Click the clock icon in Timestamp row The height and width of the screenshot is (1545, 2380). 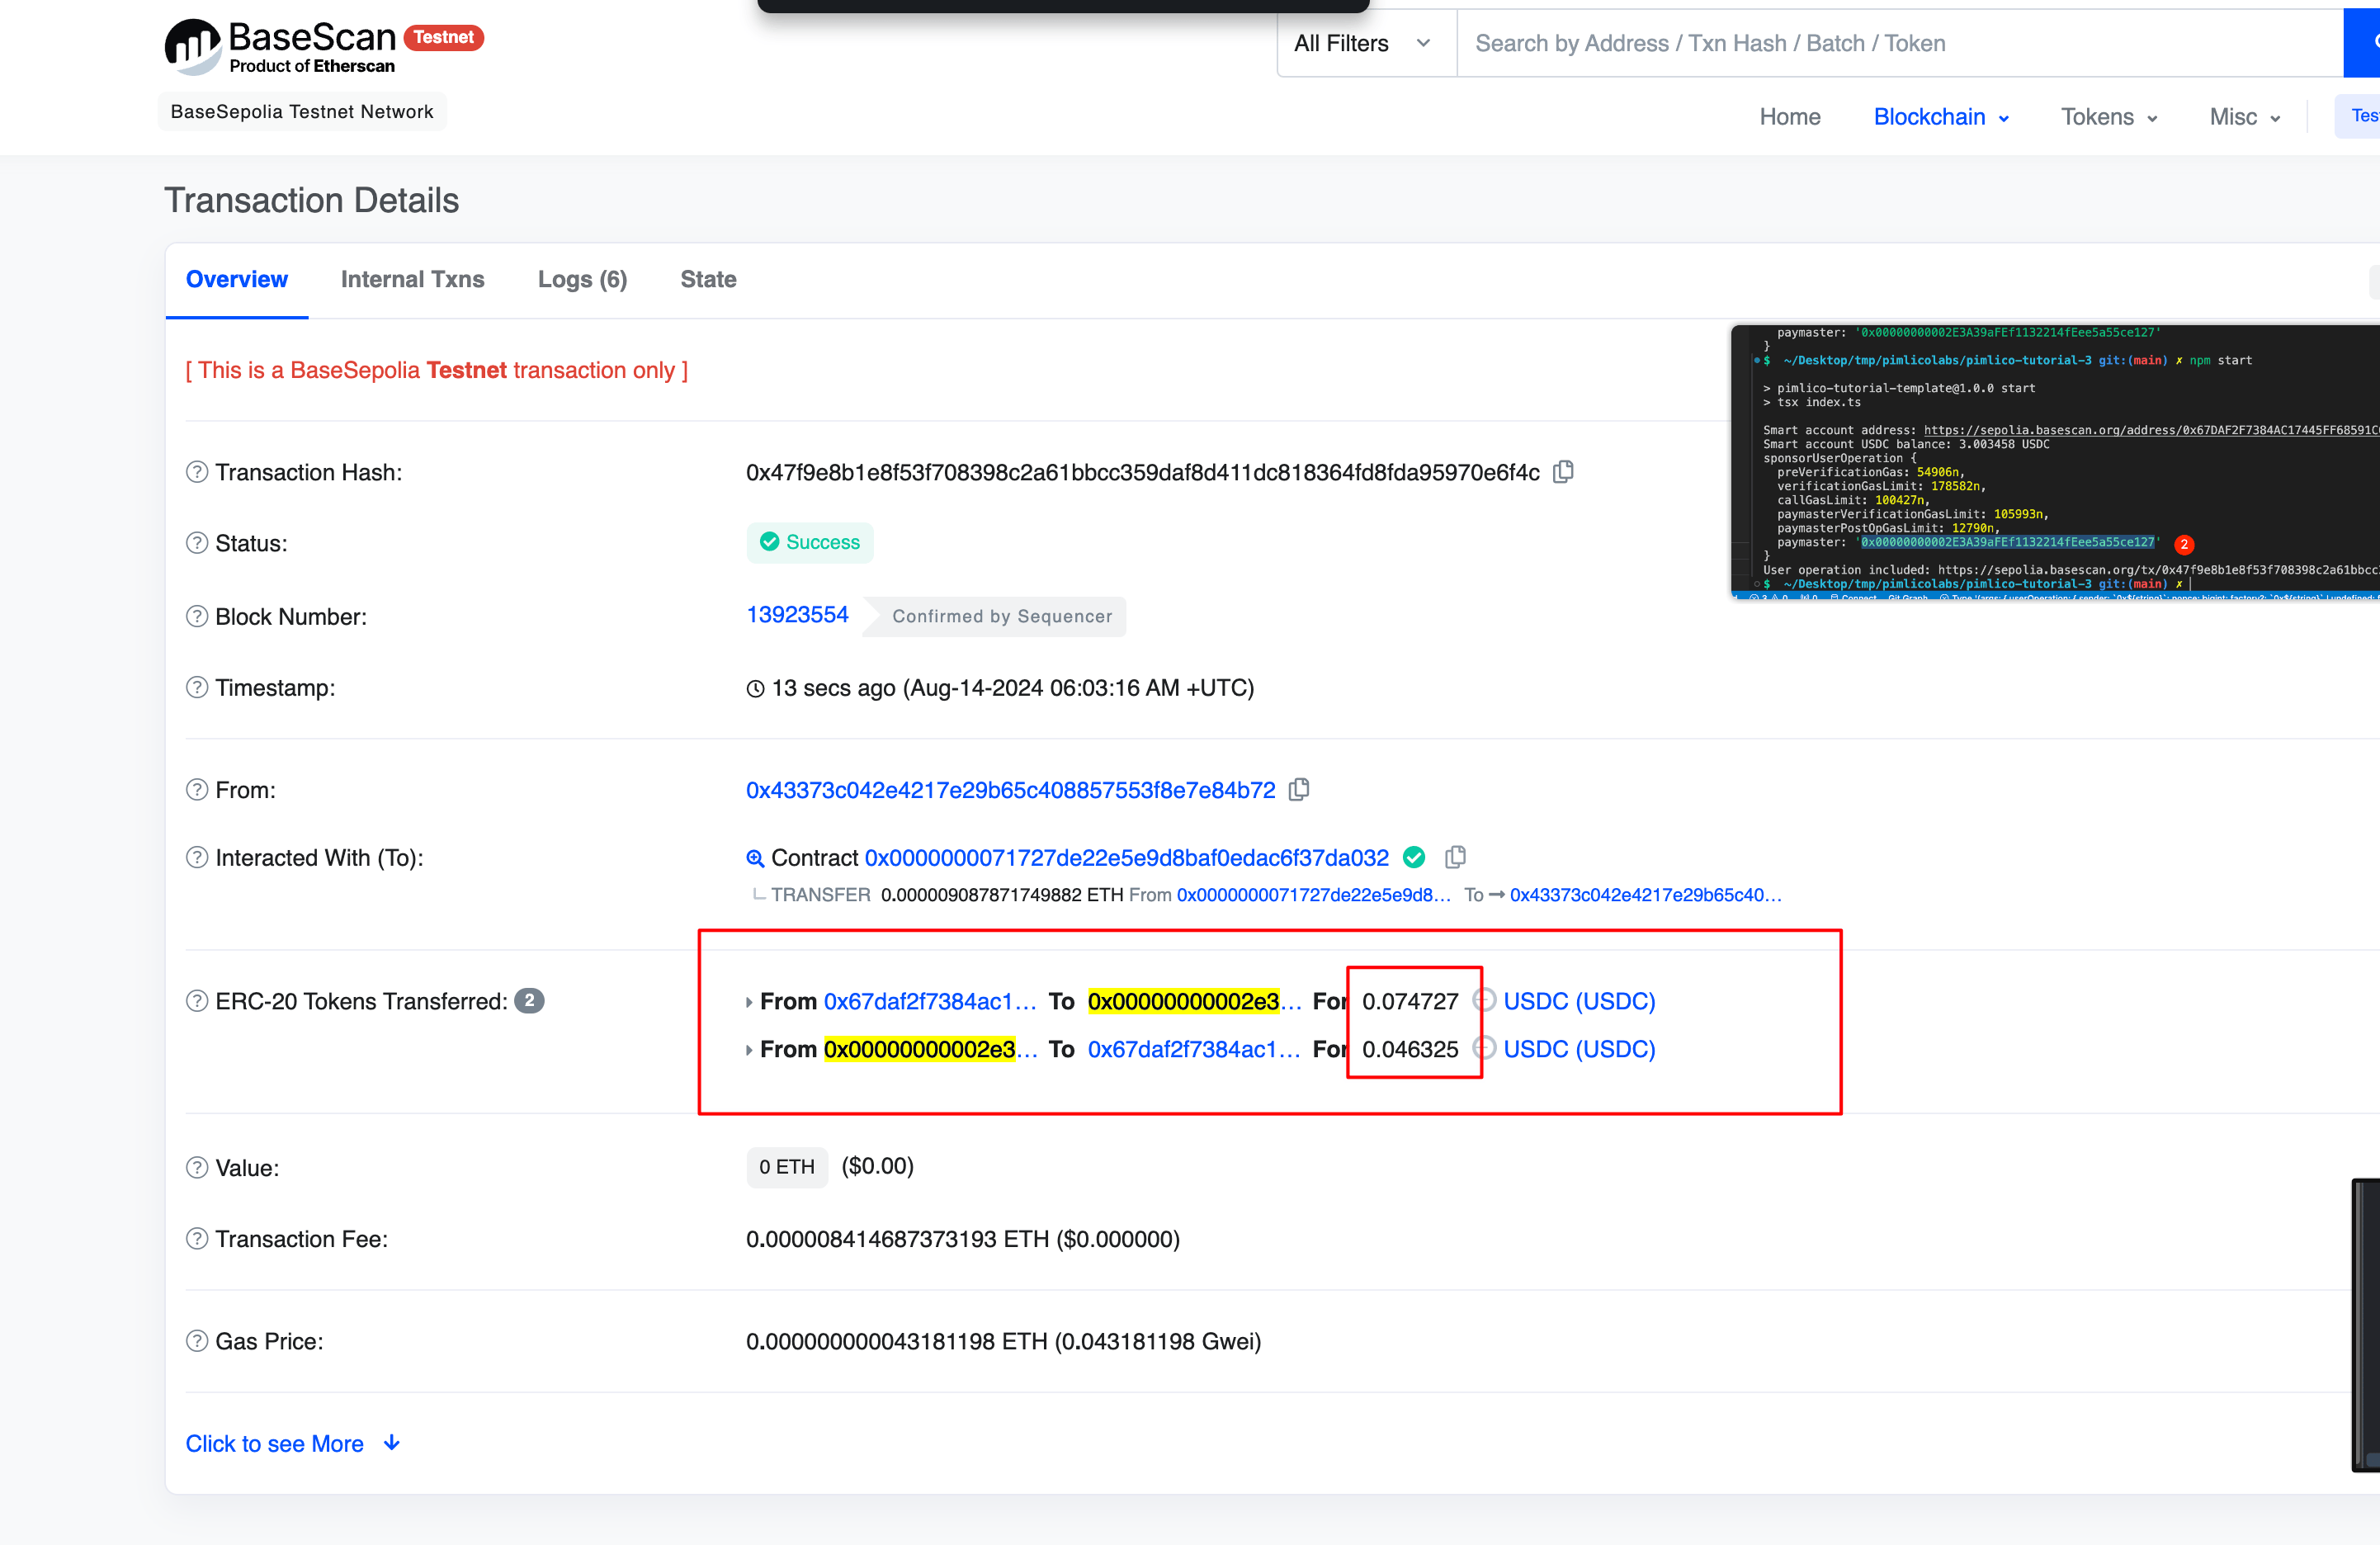click(756, 688)
